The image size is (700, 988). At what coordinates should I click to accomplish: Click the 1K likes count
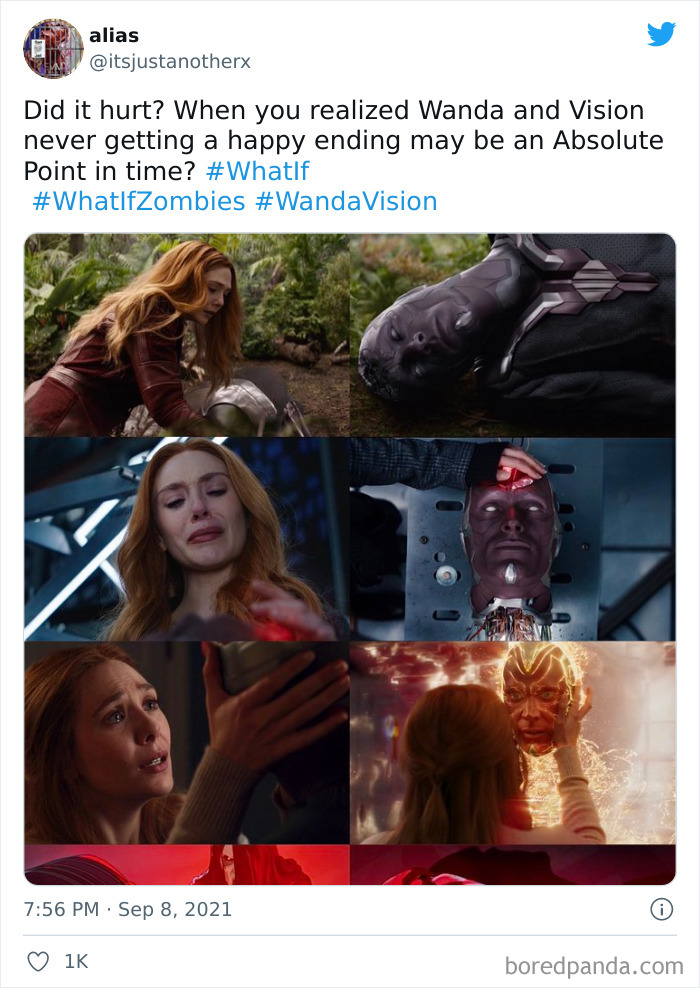pyautogui.click(x=76, y=962)
